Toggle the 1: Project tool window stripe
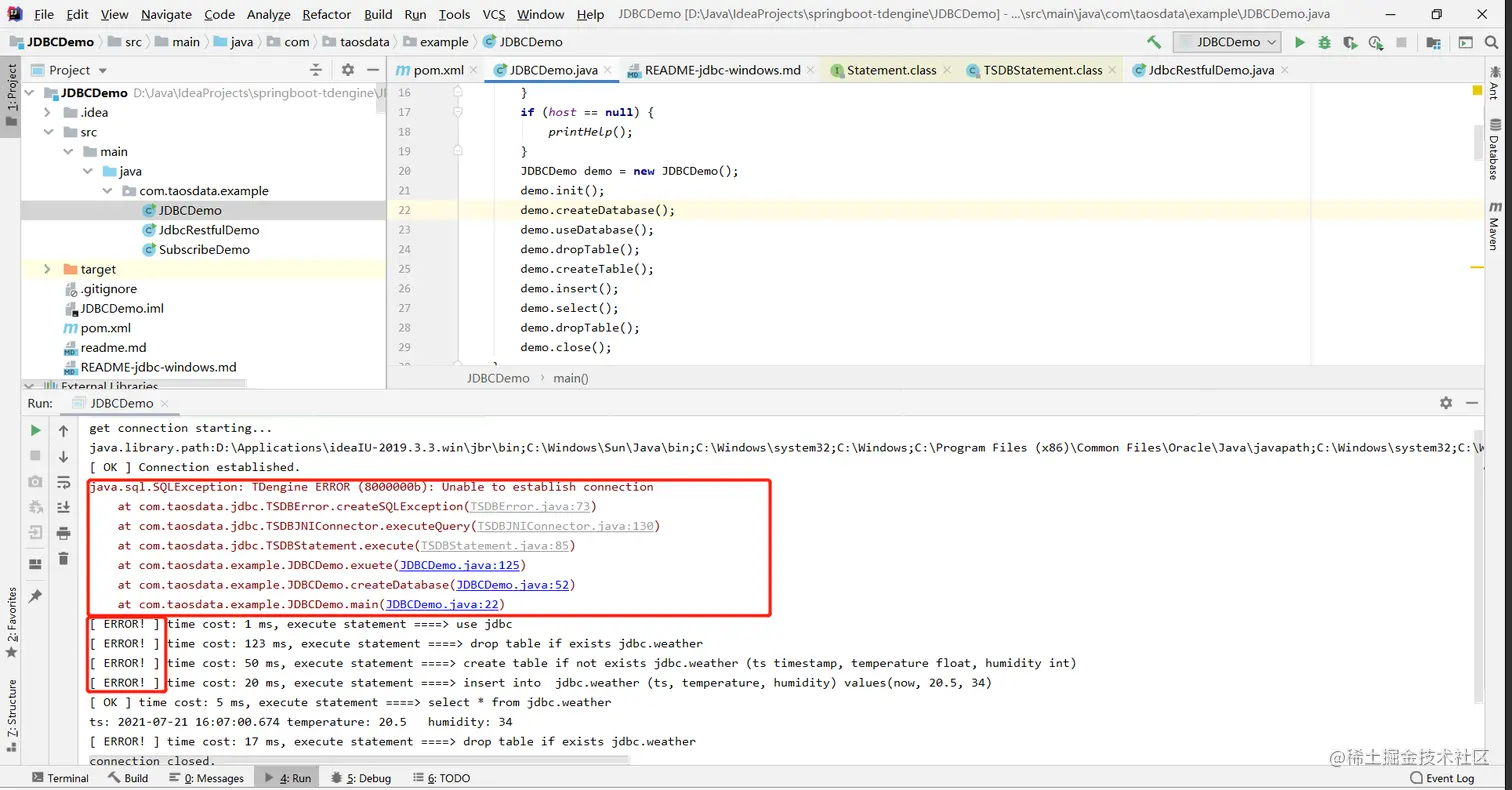The image size is (1512, 790). pyautogui.click(x=12, y=95)
